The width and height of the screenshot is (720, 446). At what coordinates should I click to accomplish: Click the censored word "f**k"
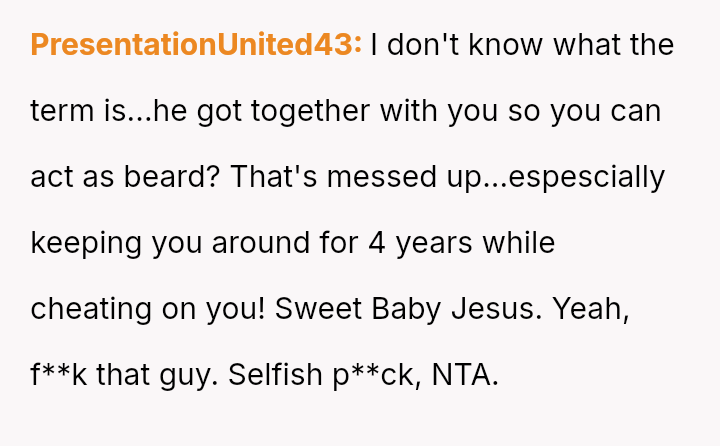(60, 375)
